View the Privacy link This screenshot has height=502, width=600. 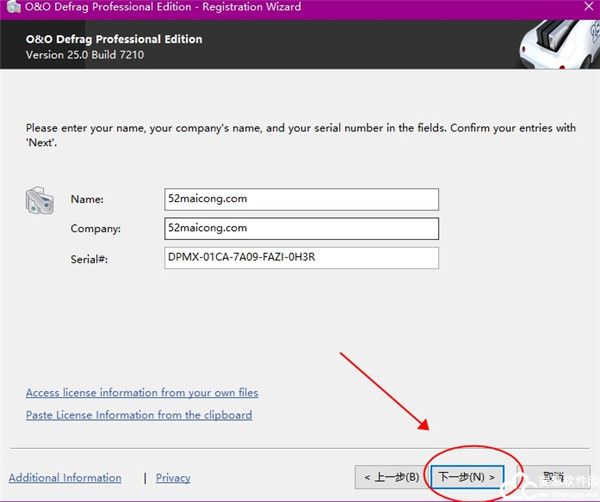[x=173, y=478]
